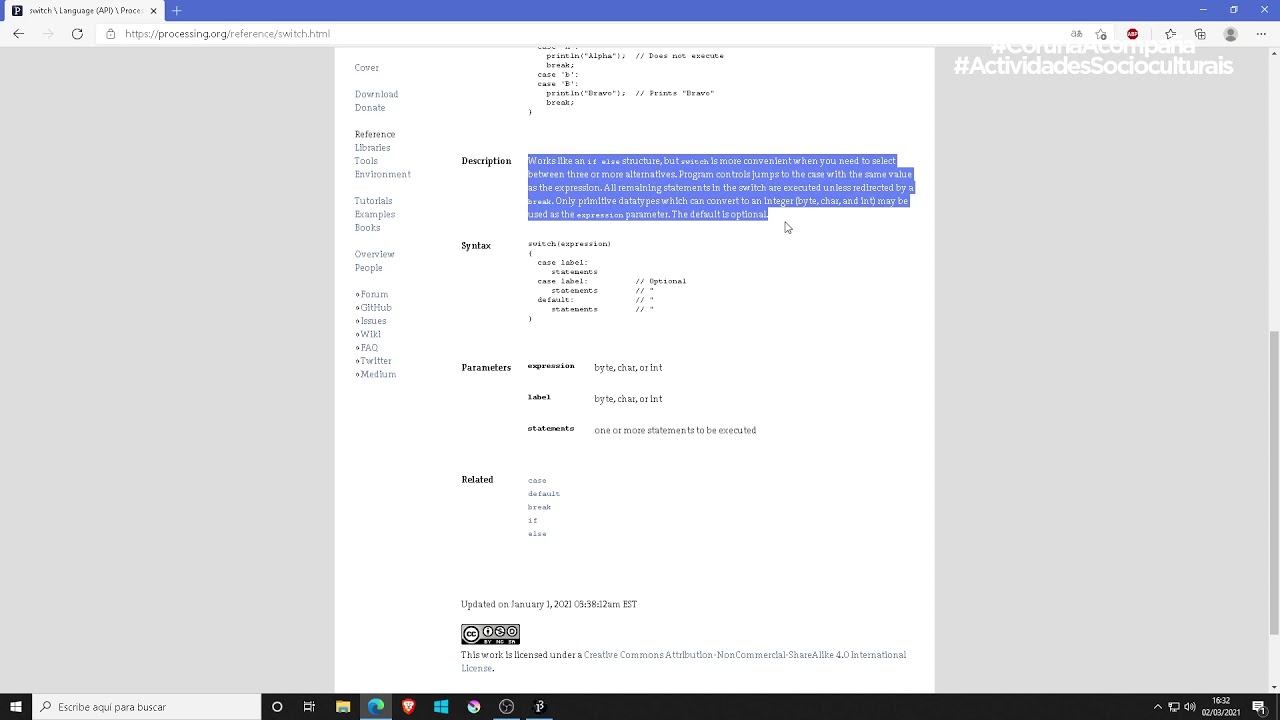Open the Twitter external link

coord(376,361)
